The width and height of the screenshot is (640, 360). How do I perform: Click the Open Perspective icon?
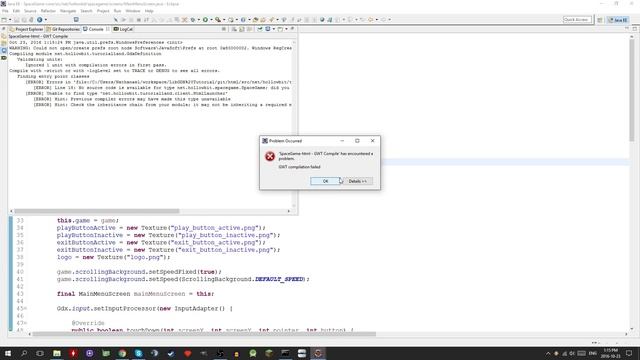600,20
